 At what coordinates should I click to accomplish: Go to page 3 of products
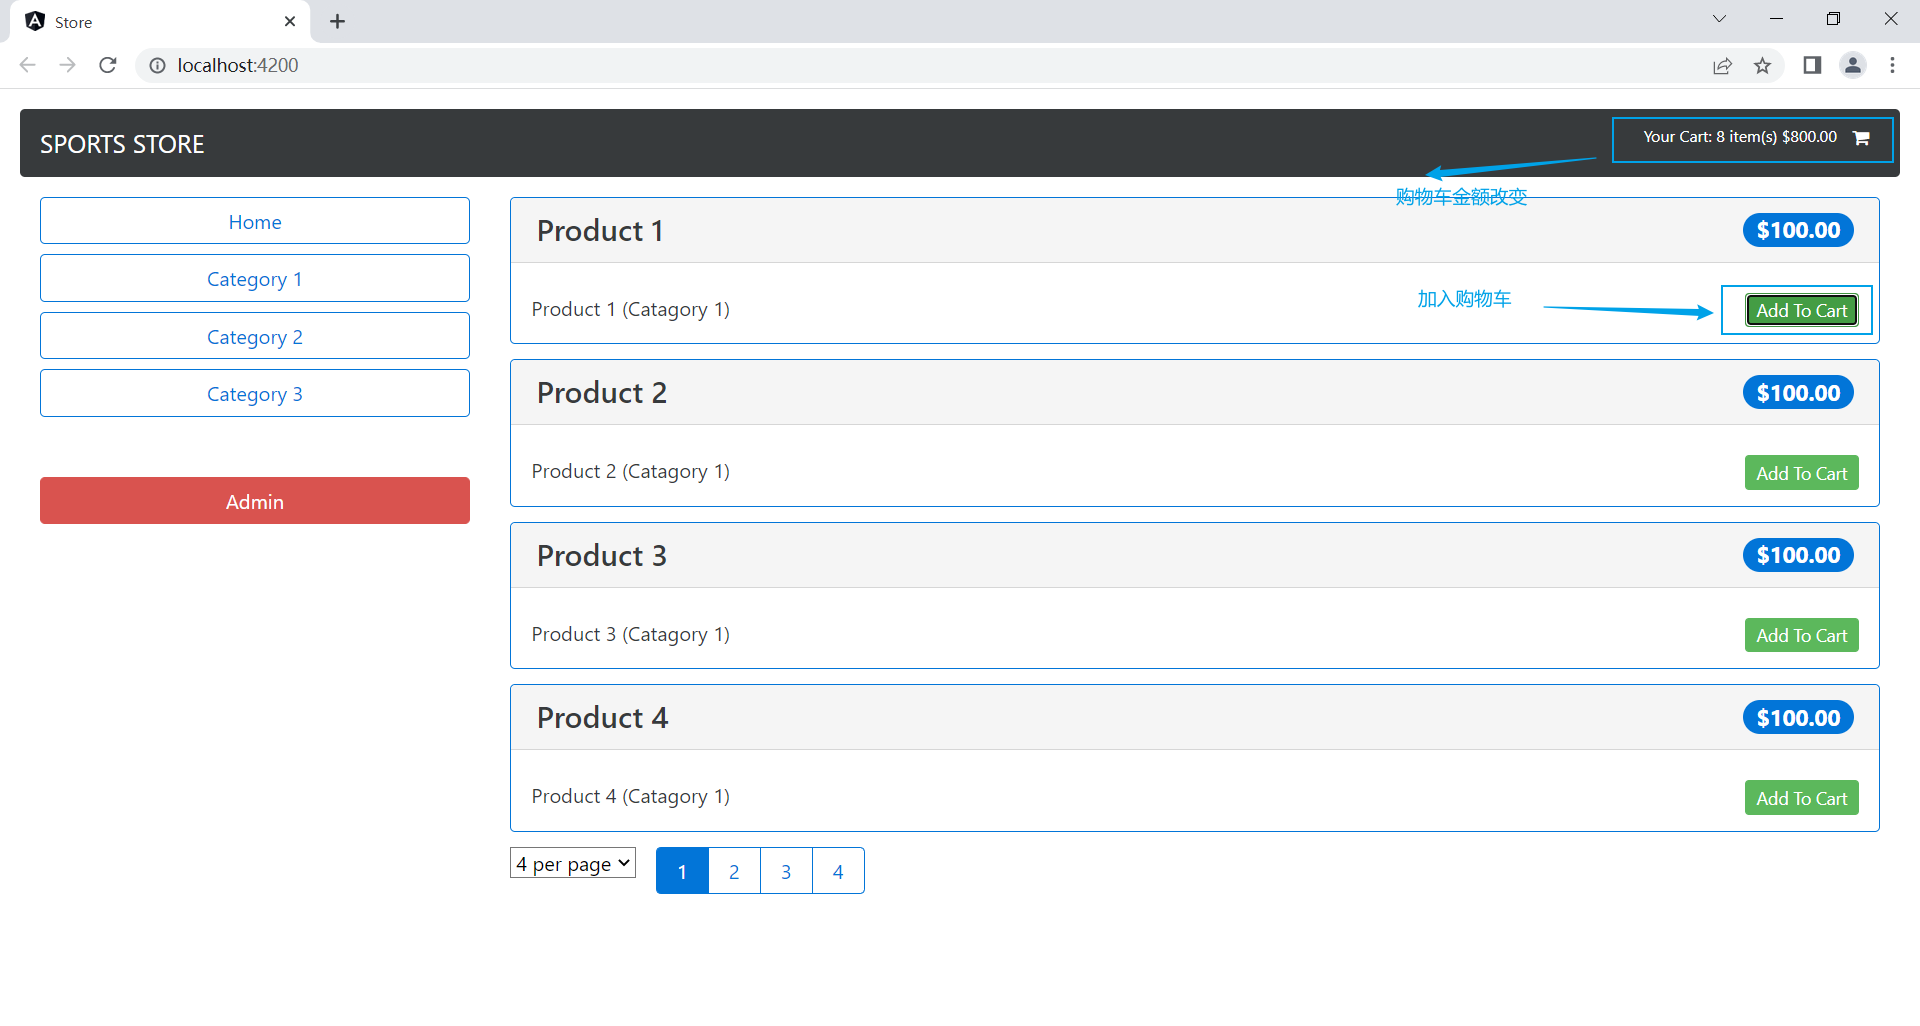(x=786, y=871)
